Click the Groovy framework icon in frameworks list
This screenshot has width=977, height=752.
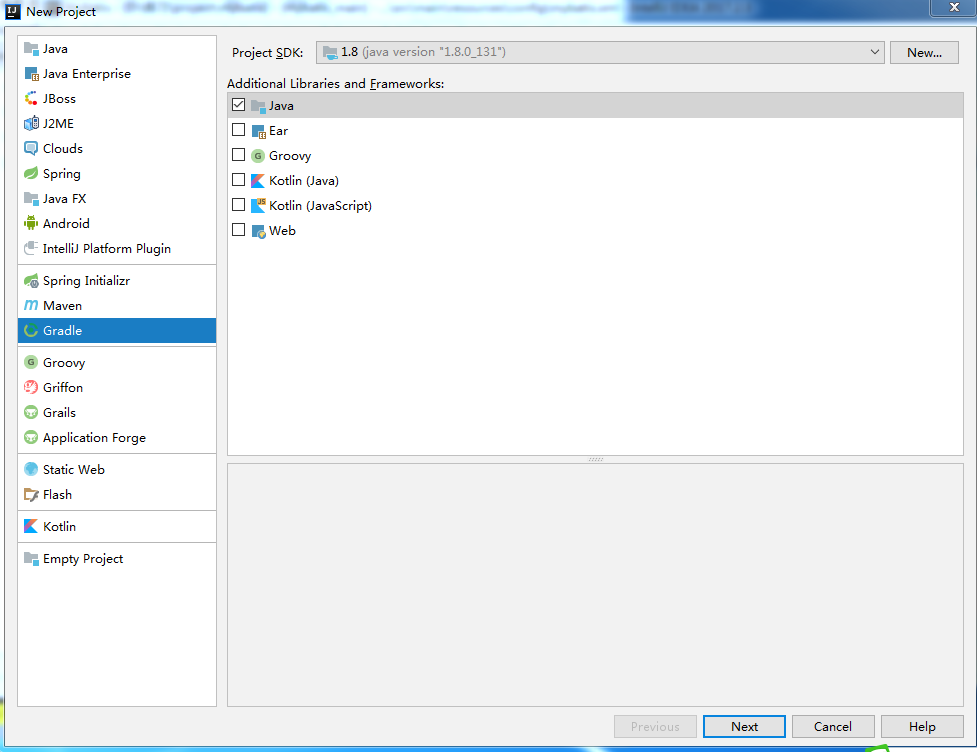click(257, 155)
